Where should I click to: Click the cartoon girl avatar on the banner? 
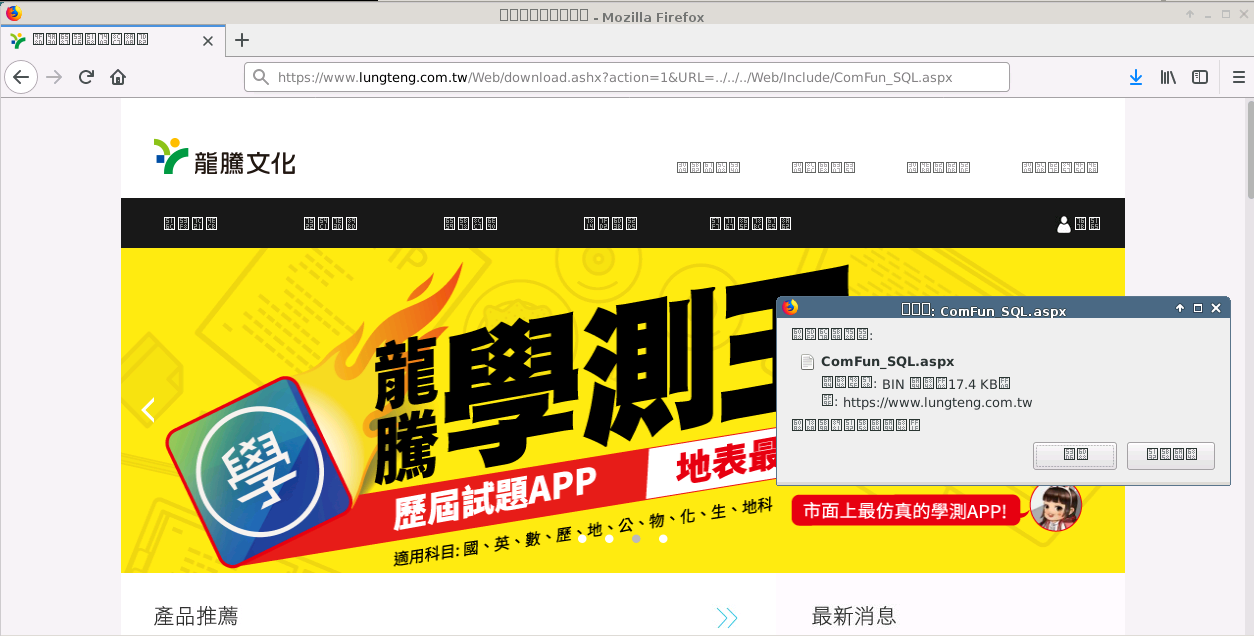coord(1056,506)
